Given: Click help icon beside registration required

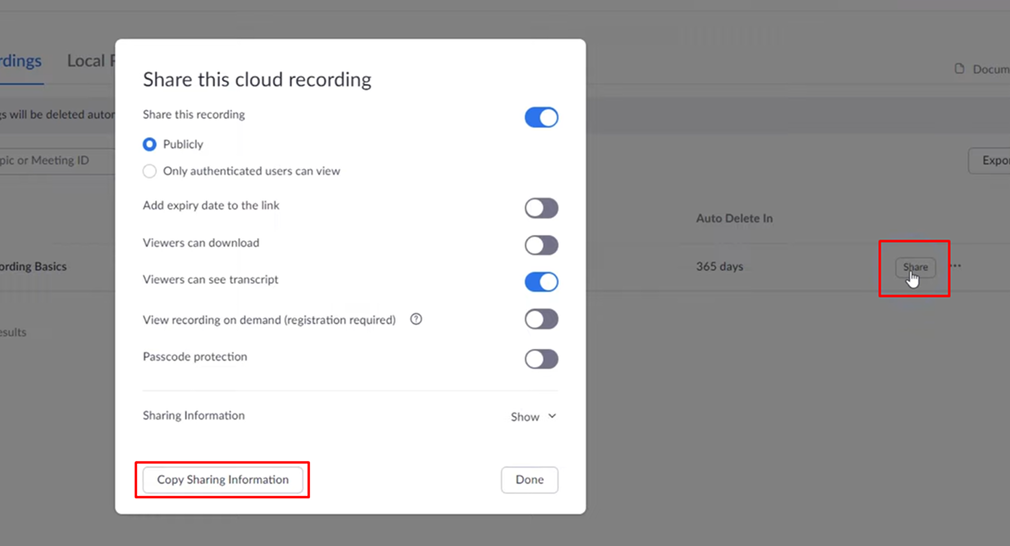Looking at the screenshot, I should (x=416, y=320).
